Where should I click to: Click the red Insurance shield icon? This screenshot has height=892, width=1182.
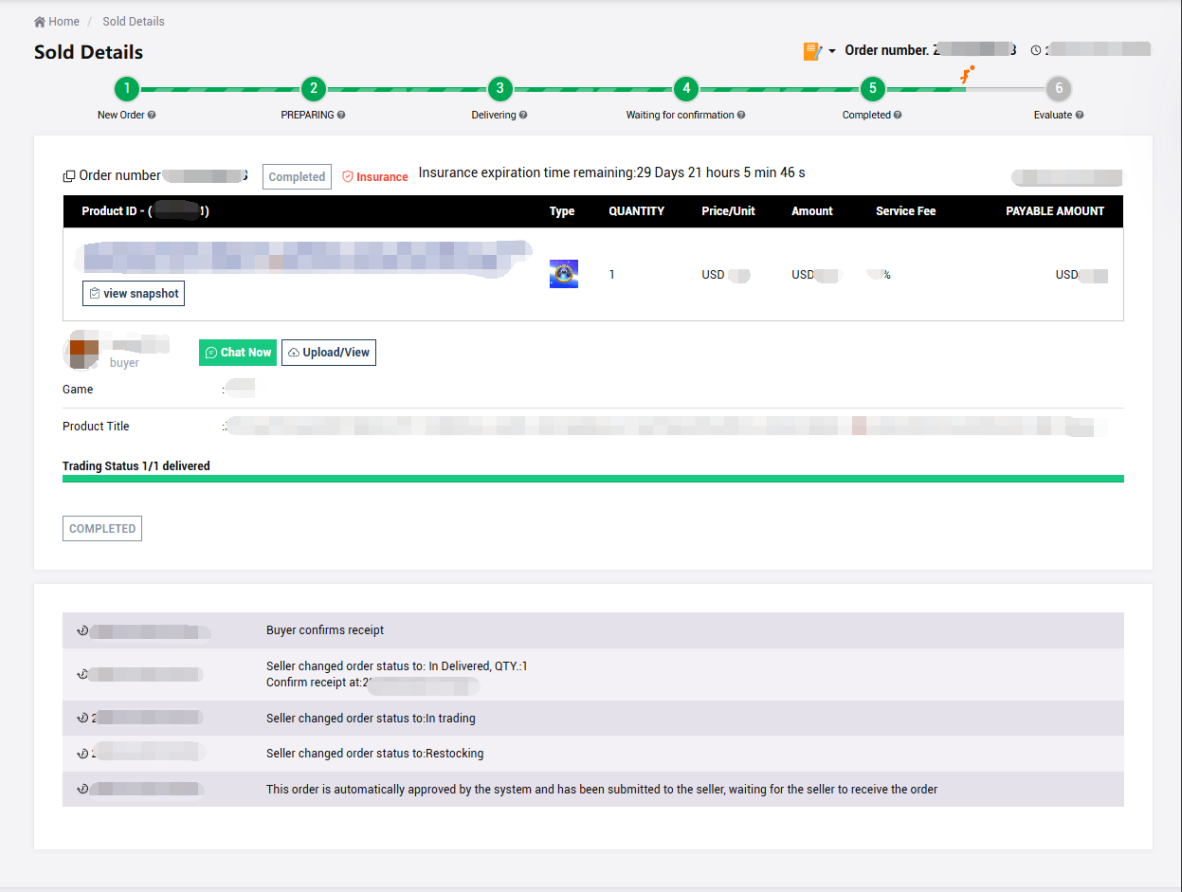click(348, 177)
